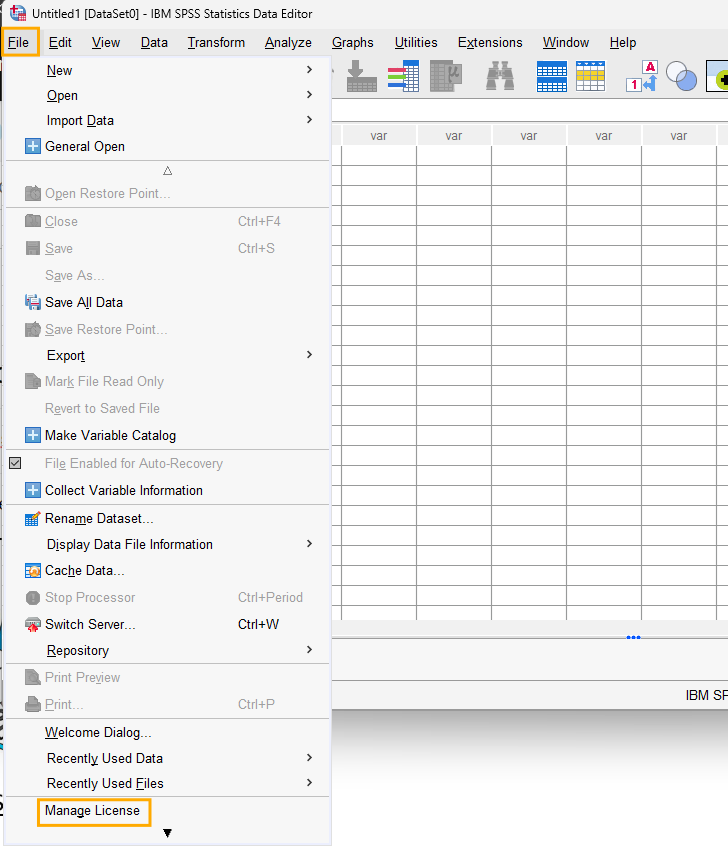Open the Variables icon with colored lines
Screen dimensions: 728x851
(x=403, y=76)
